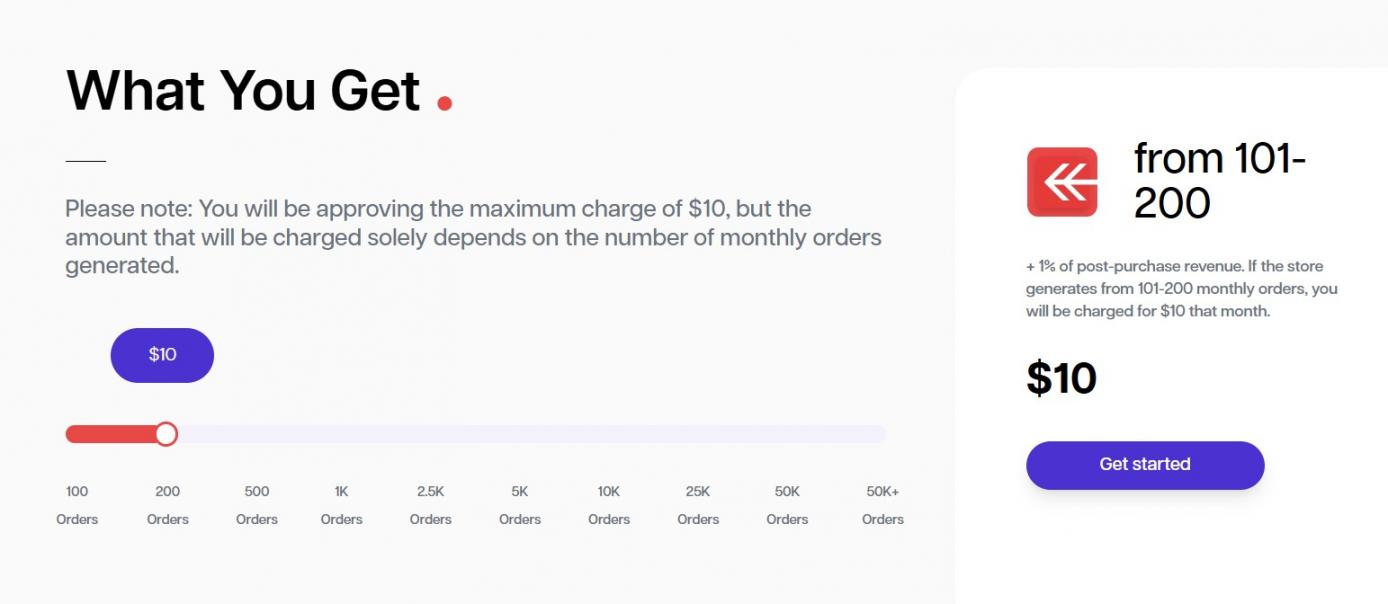Choose the 50K Orders tier label
Image resolution: width=1388 pixels, height=604 pixels.
[787, 504]
